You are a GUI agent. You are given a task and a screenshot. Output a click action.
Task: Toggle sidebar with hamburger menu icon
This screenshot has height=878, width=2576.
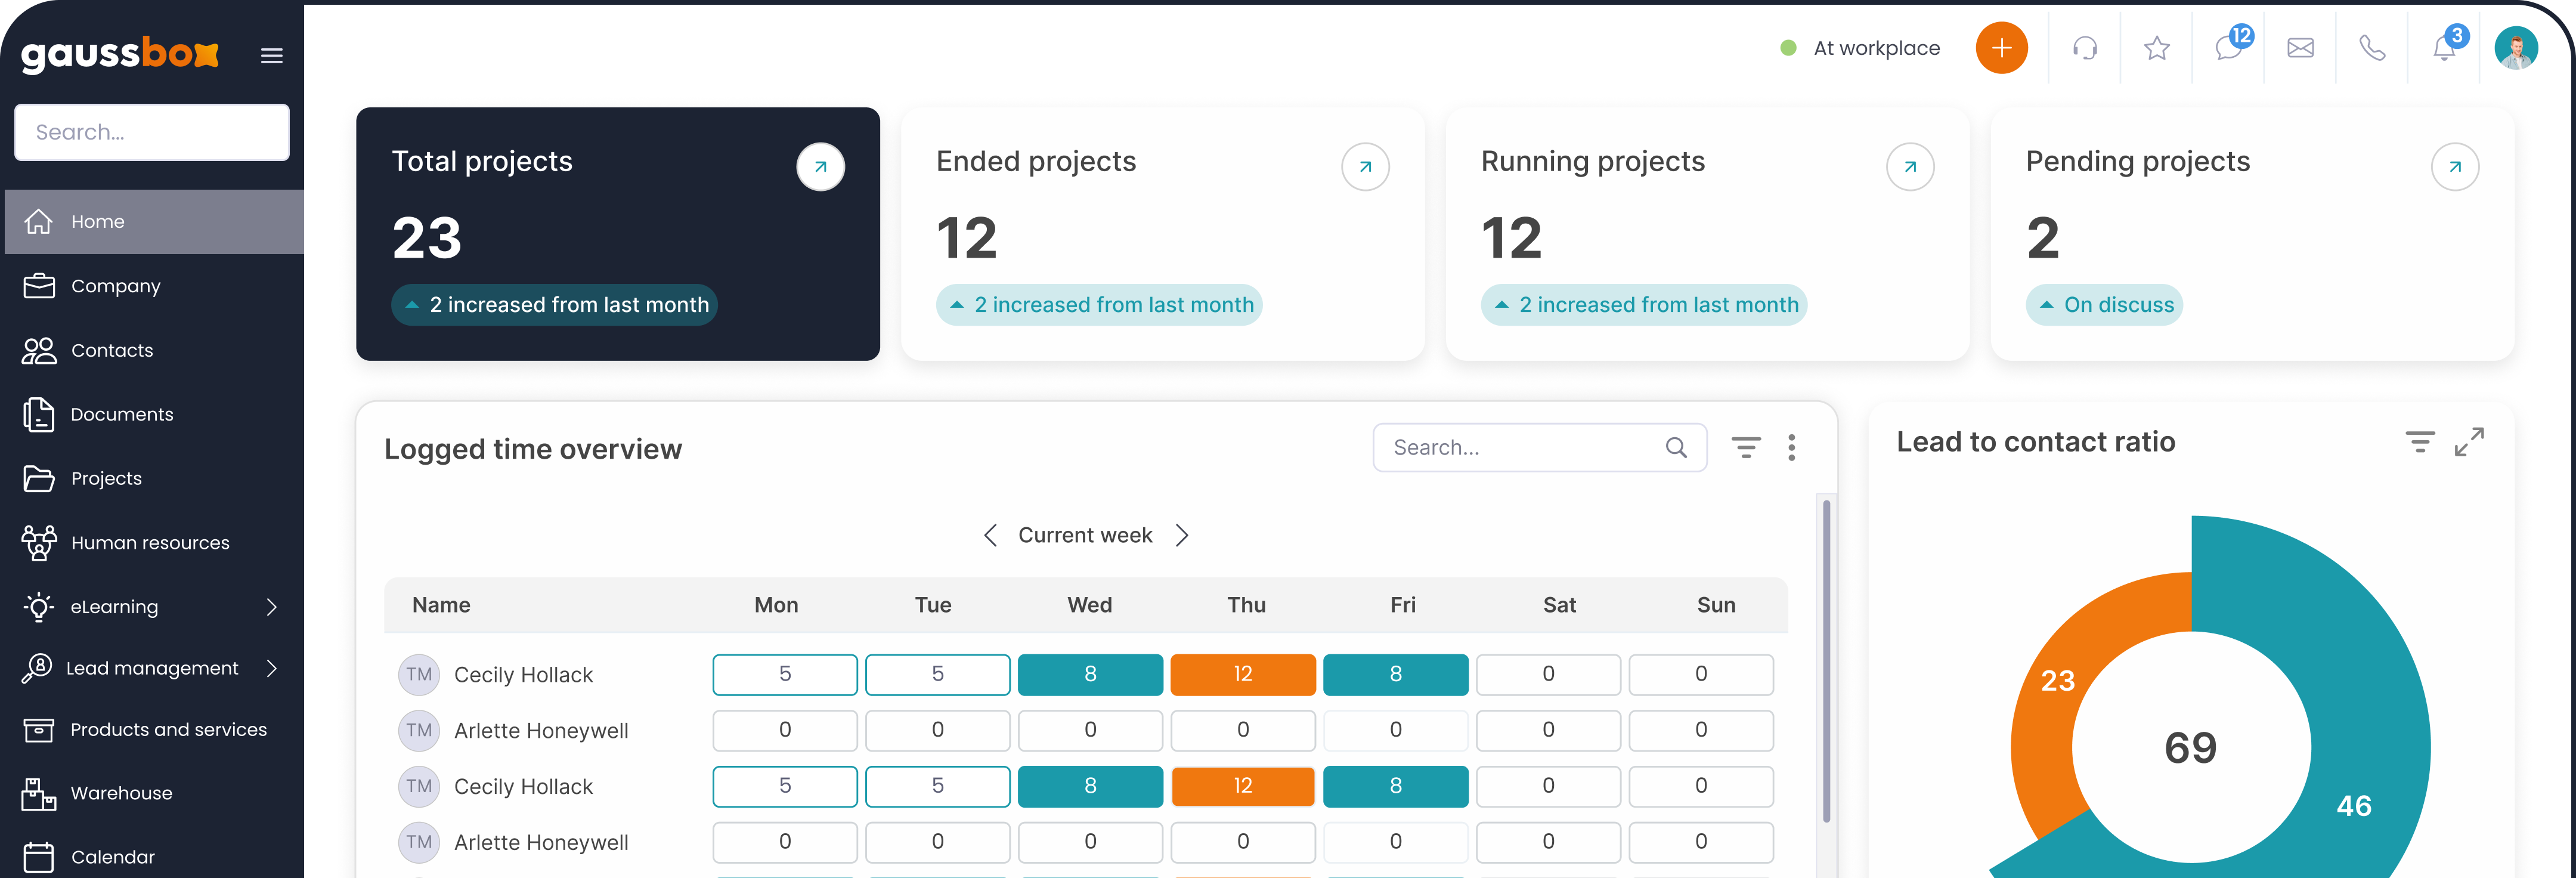click(272, 56)
